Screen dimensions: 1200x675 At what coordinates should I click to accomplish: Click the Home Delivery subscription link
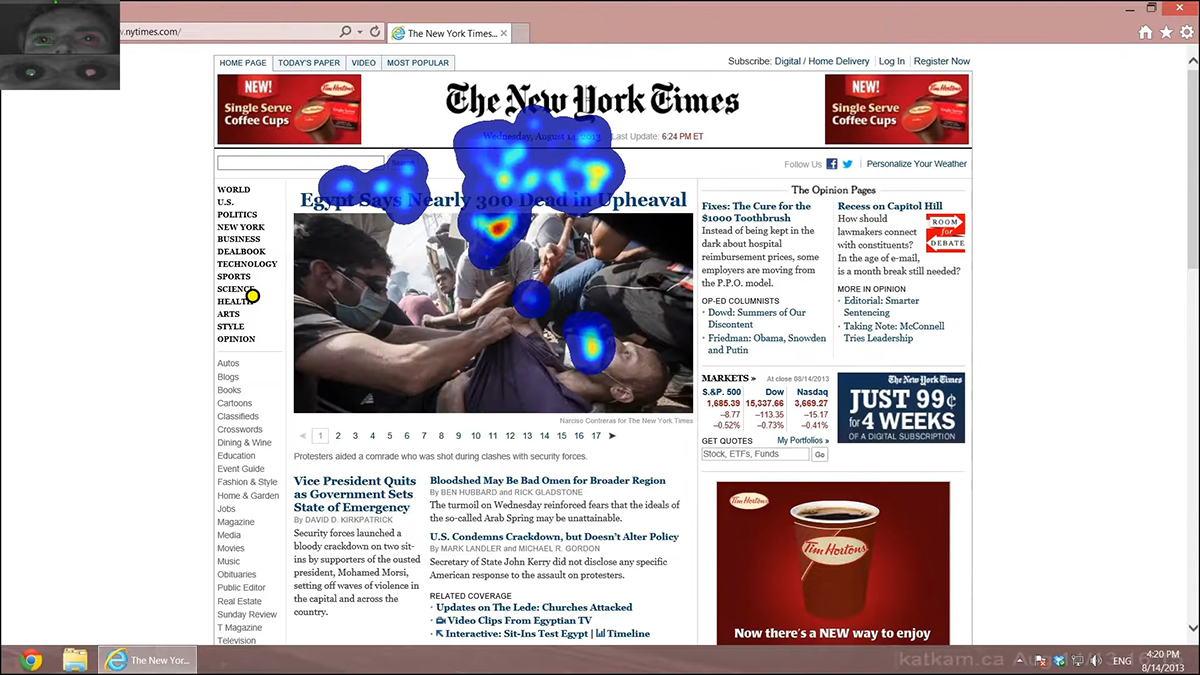coord(839,61)
